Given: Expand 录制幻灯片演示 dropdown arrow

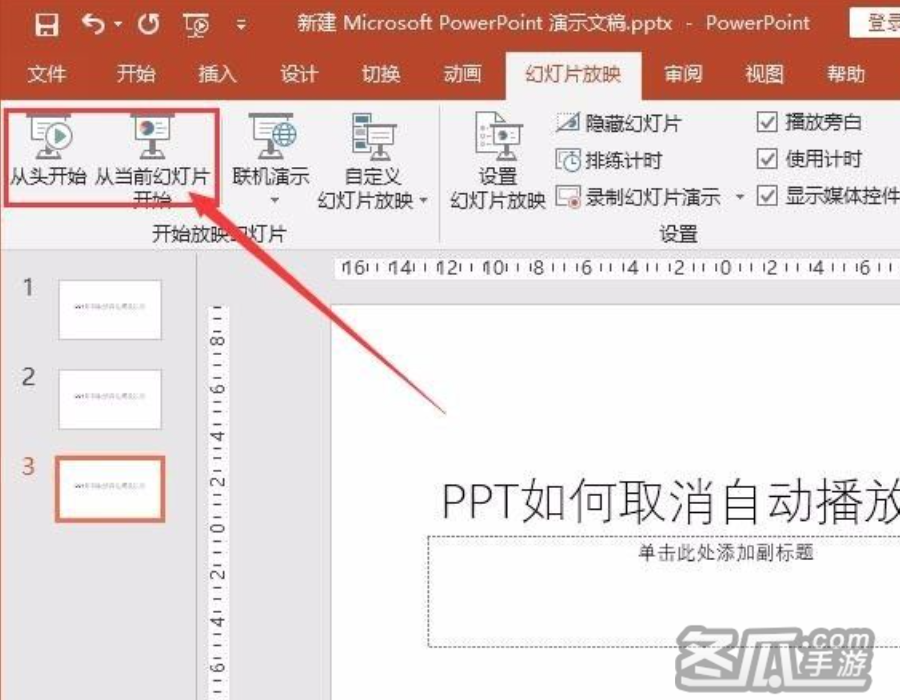Looking at the screenshot, I should (x=740, y=197).
